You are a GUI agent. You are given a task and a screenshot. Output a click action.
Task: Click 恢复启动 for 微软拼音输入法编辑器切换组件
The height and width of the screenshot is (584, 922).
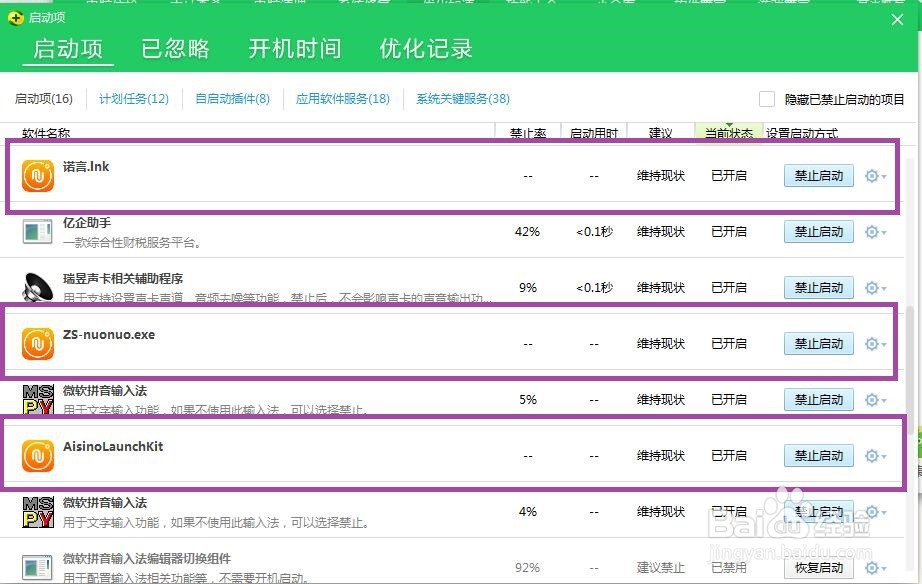point(819,568)
